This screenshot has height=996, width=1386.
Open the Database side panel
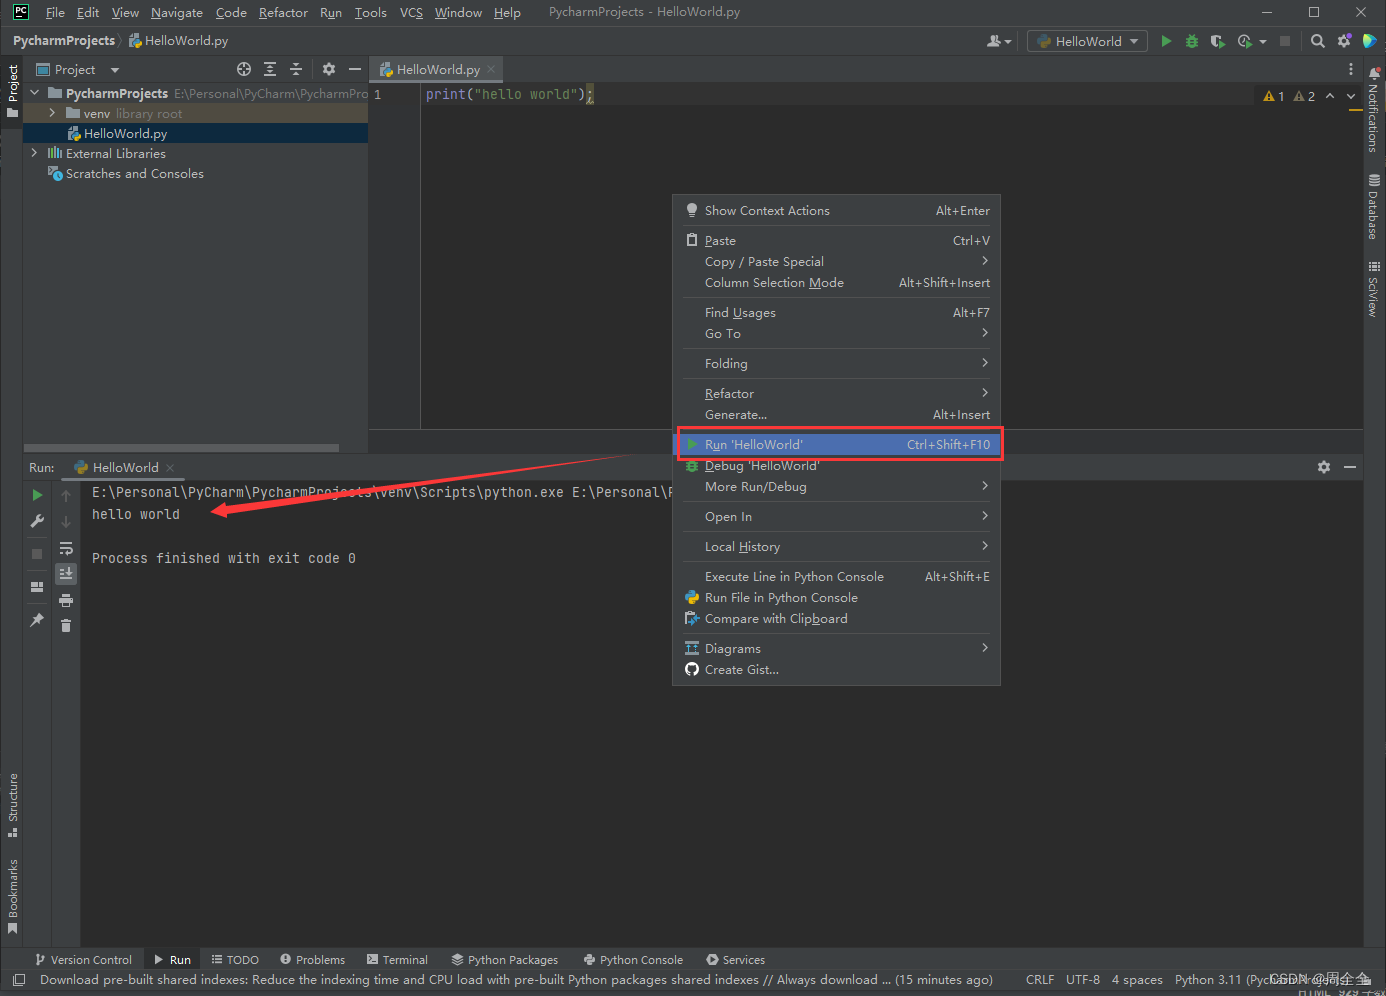pyautogui.click(x=1374, y=206)
